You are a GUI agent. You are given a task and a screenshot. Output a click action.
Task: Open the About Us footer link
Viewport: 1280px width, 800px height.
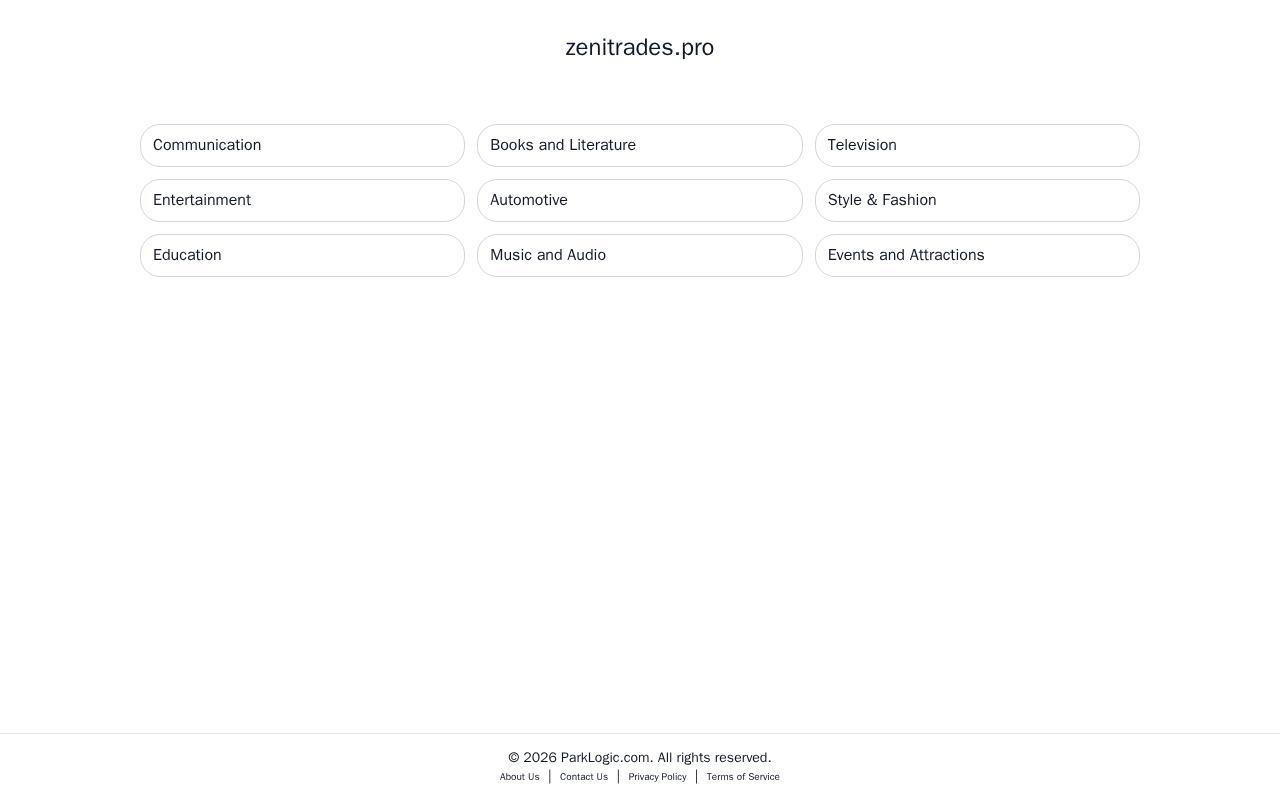click(520, 777)
